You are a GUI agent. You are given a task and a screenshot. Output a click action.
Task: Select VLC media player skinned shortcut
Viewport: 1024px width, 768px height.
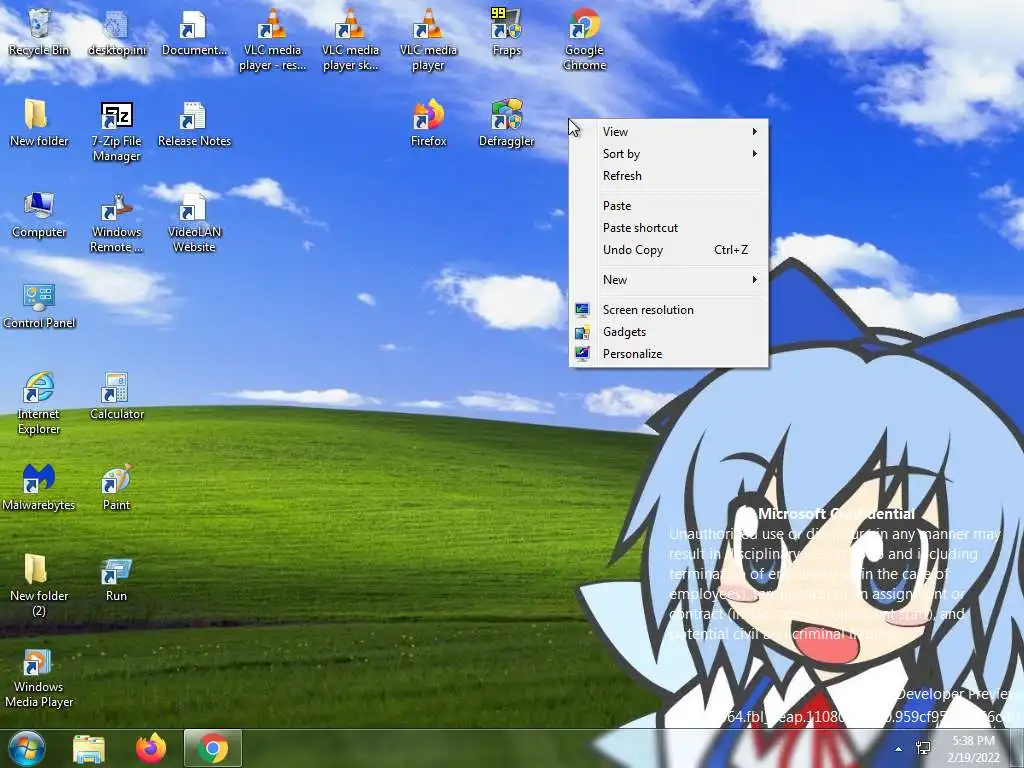click(350, 40)
